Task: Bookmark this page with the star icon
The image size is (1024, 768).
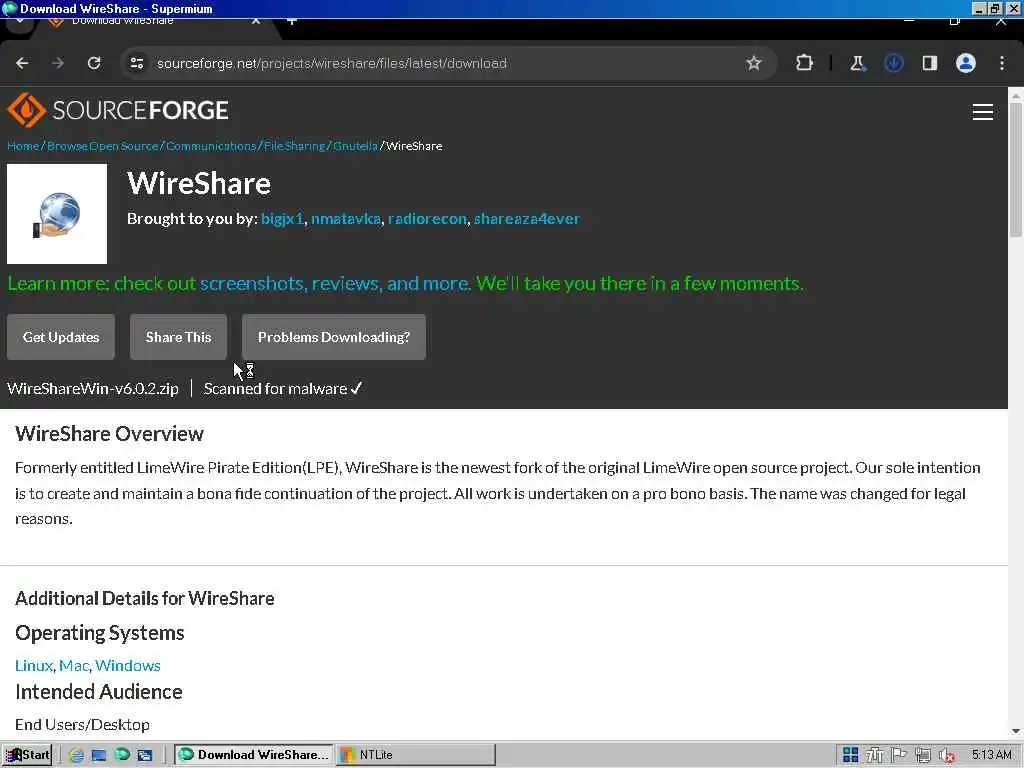Action: (x=754, y=63)
